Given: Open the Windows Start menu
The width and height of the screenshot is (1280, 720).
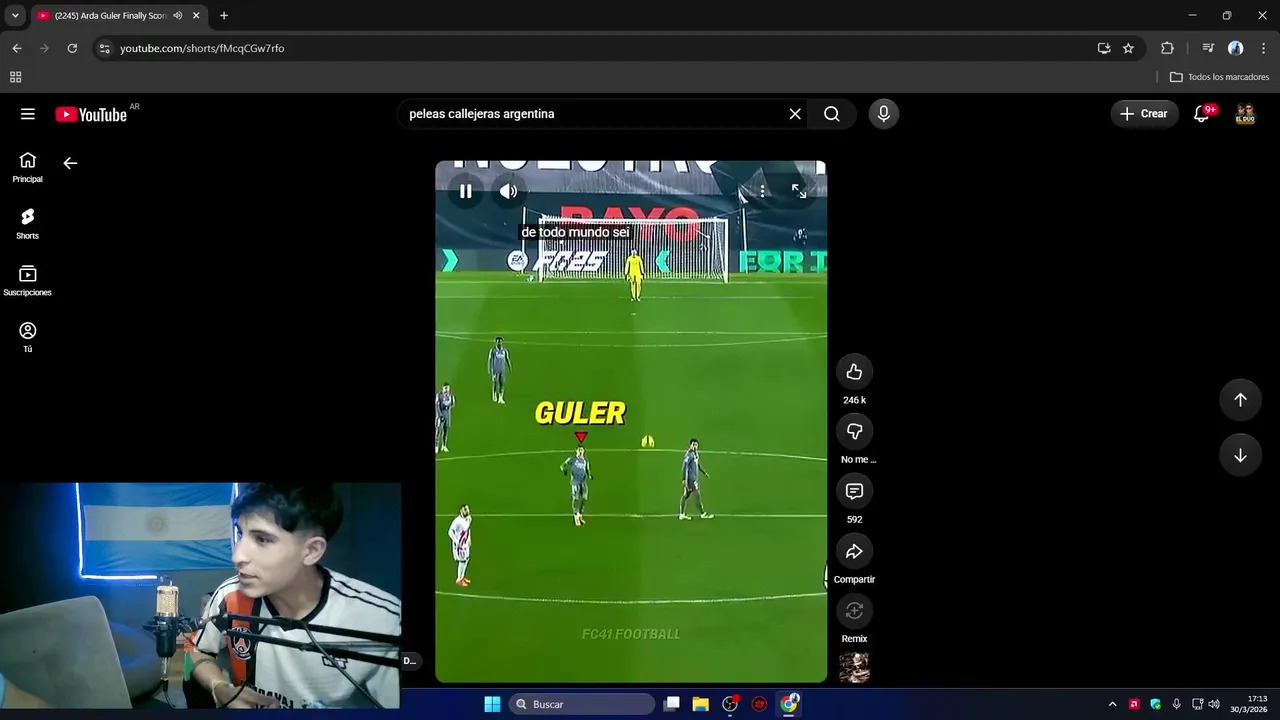Looking at the screenshot, I should (x=492, y=704).
